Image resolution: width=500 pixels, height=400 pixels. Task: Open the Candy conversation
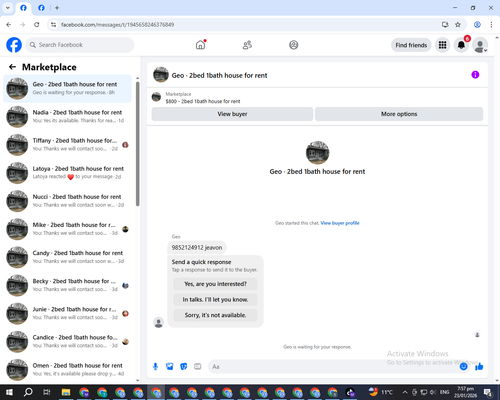click(x=68, y=257)
